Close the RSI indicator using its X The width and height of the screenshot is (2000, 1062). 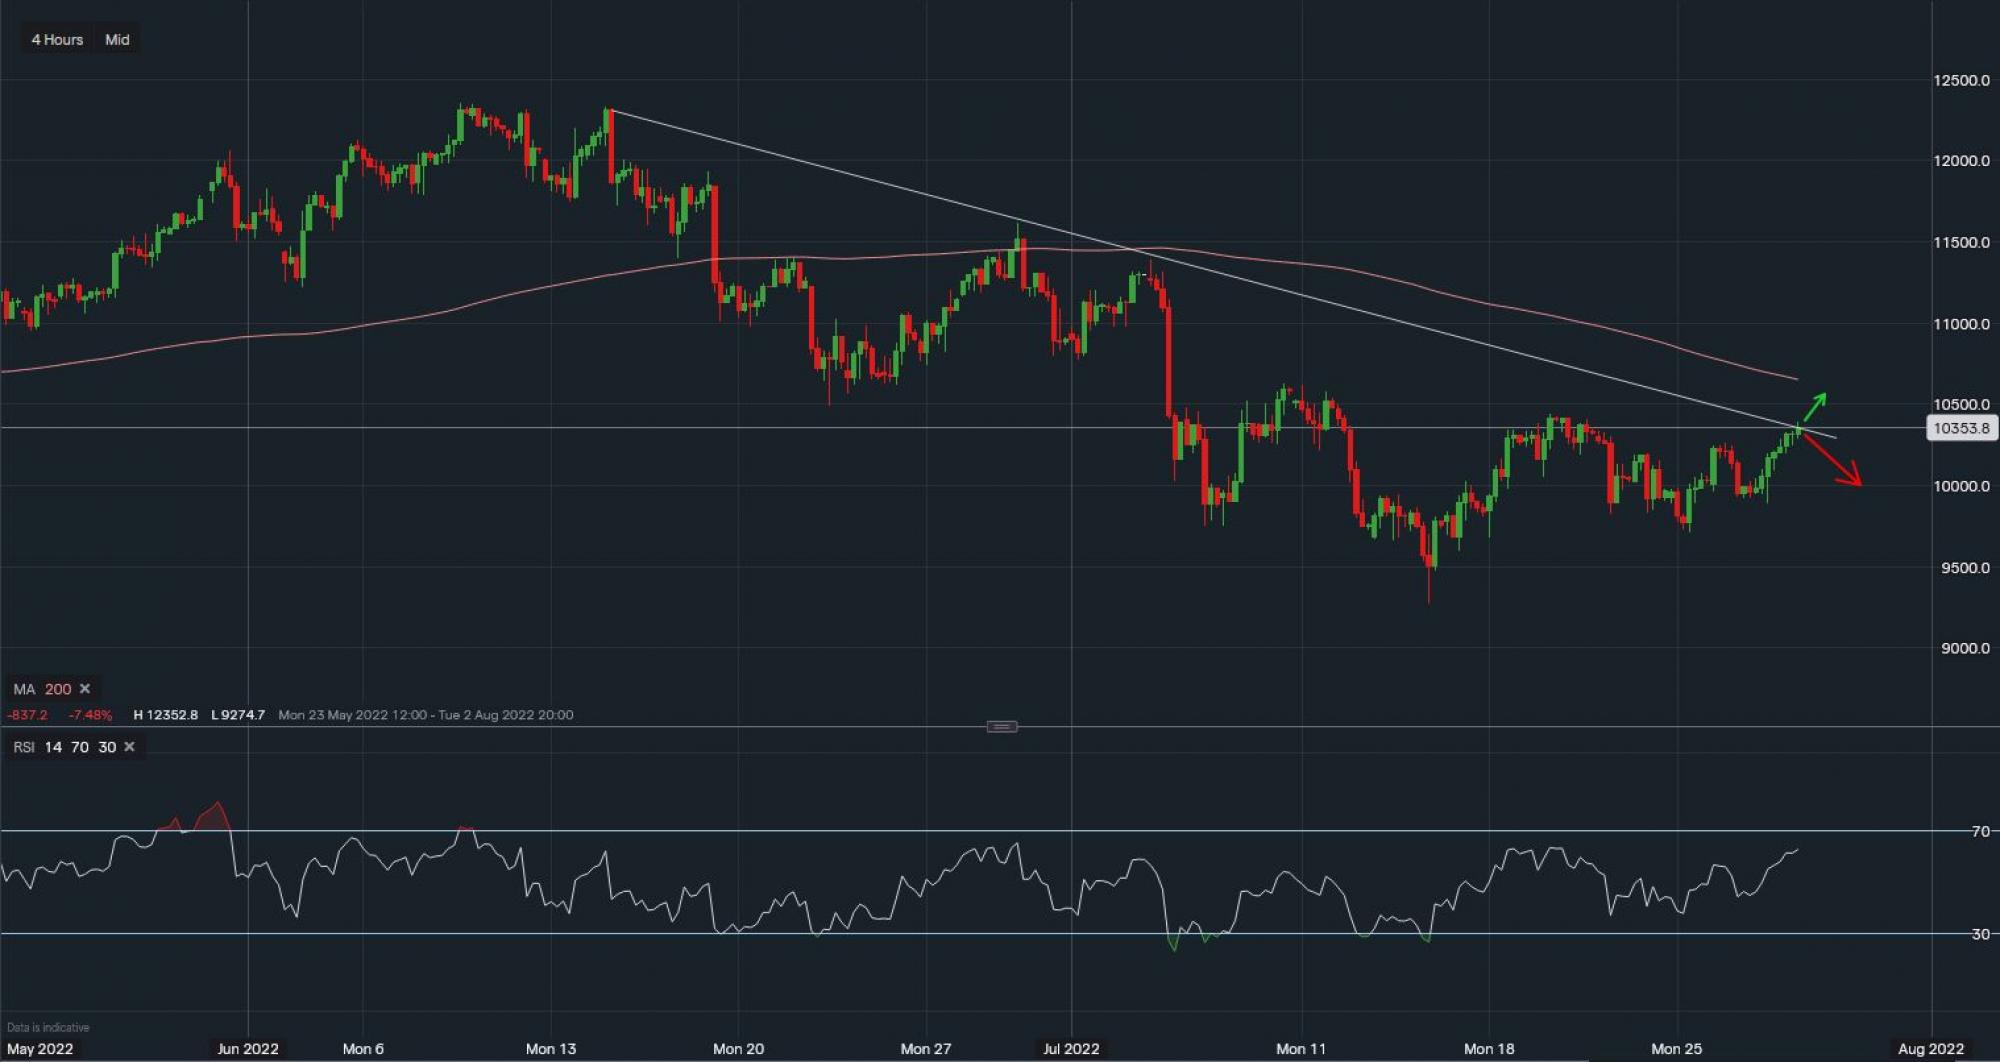pos(129,747)
